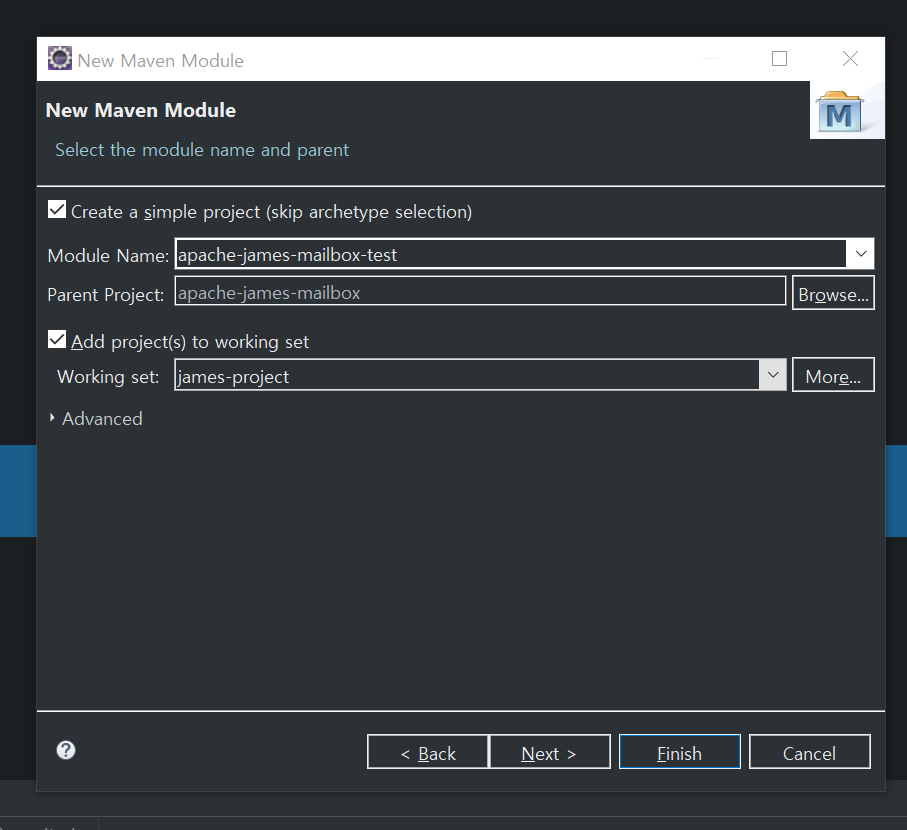Screen dimensions: 907x830
Task: Open the Module Name dropdown arrow
Action: pos(860,254)
